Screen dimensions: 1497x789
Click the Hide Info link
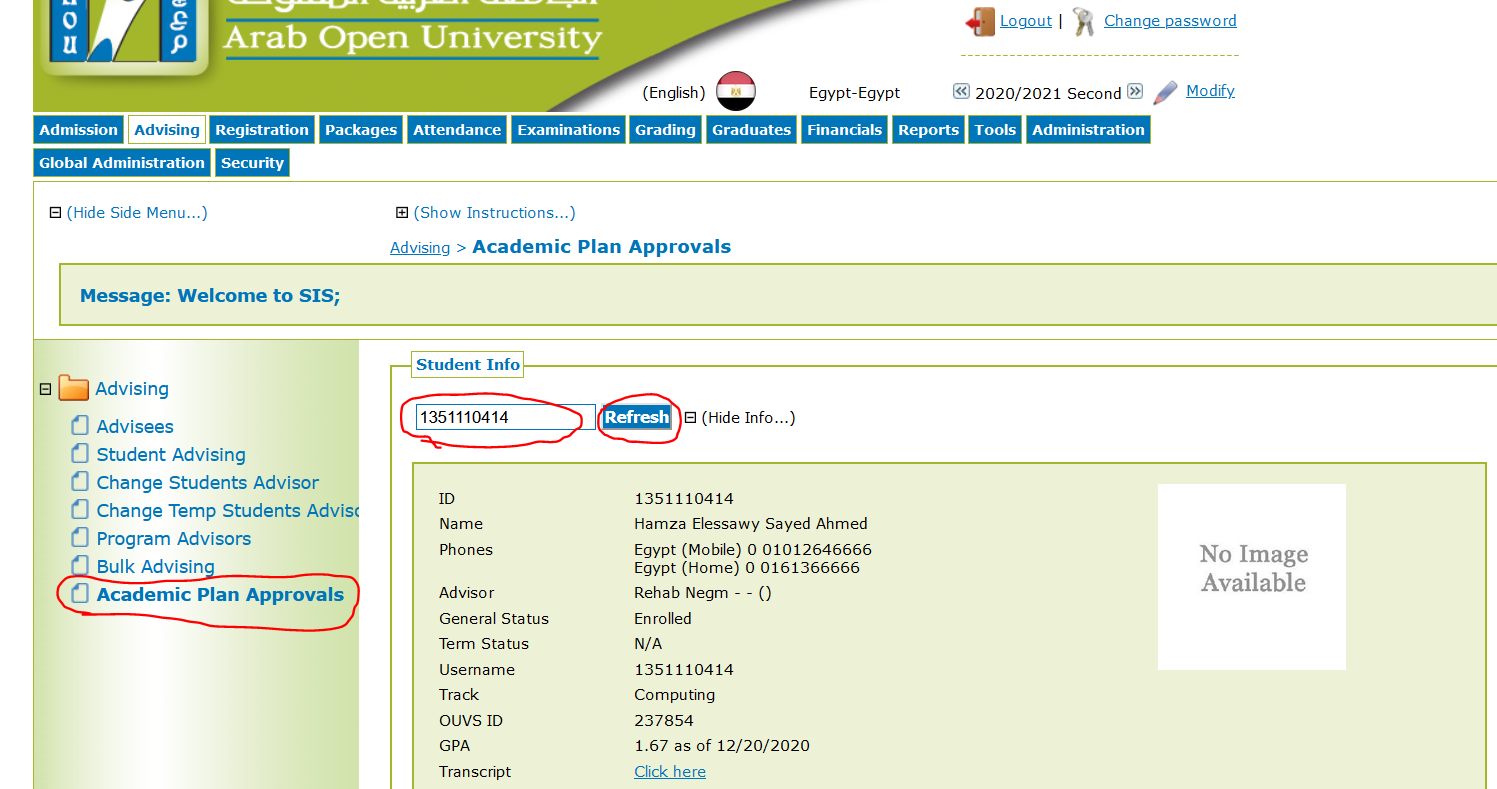coord(748,418)
